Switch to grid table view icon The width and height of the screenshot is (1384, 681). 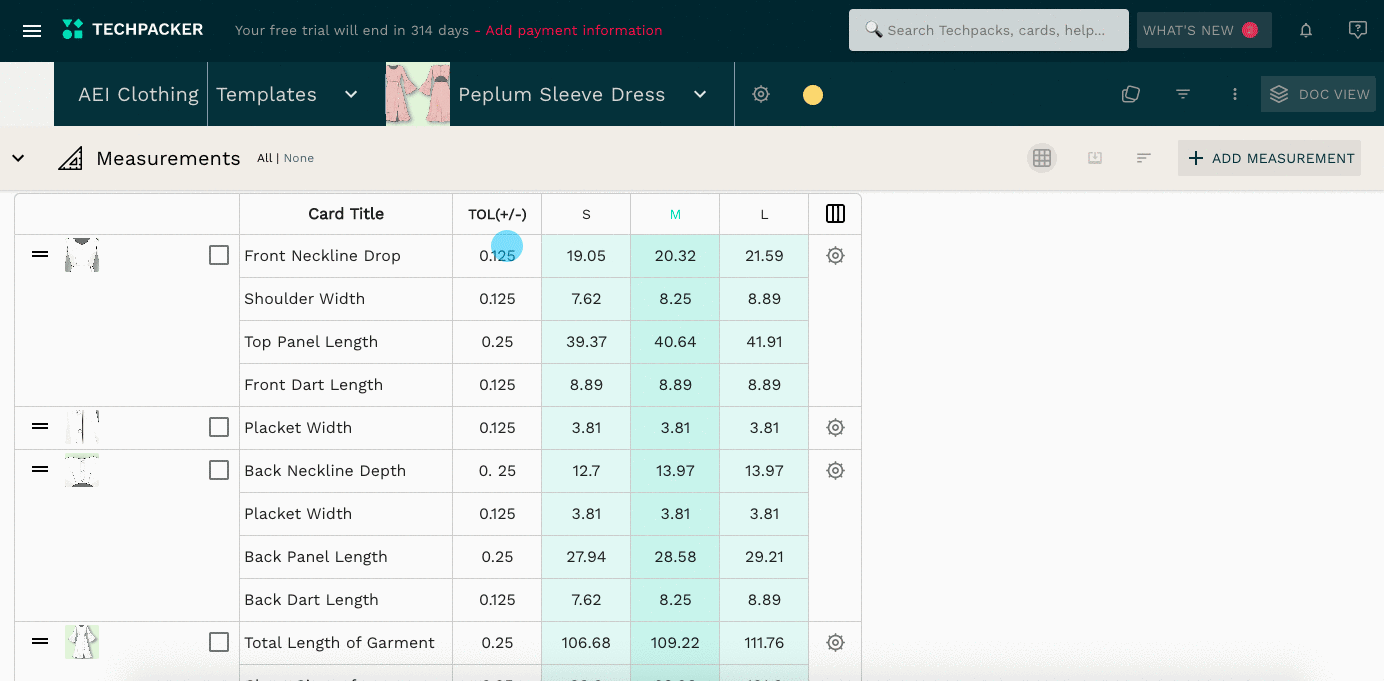[1042, 158]
